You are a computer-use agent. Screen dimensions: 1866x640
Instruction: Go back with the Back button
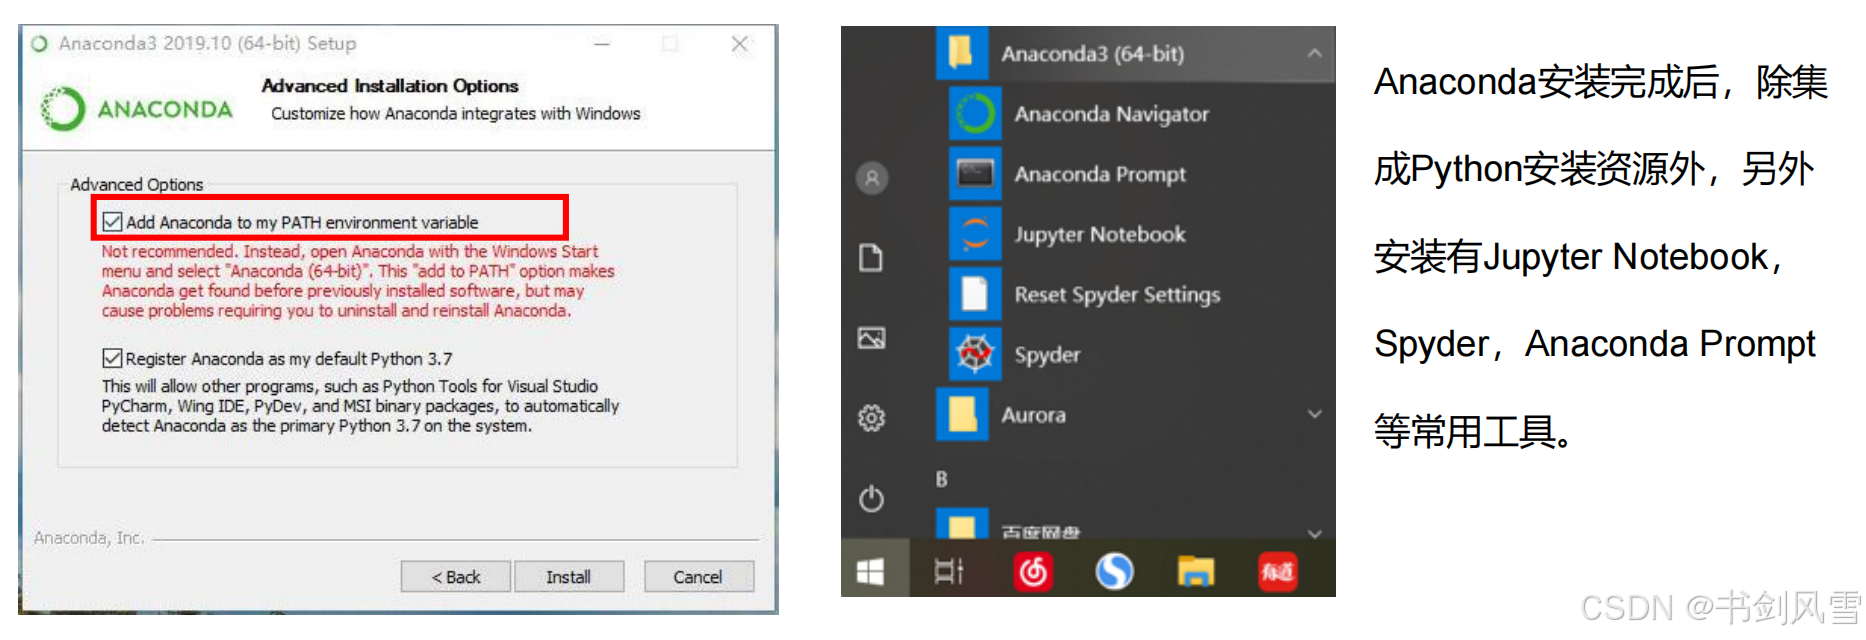(456, 577)
